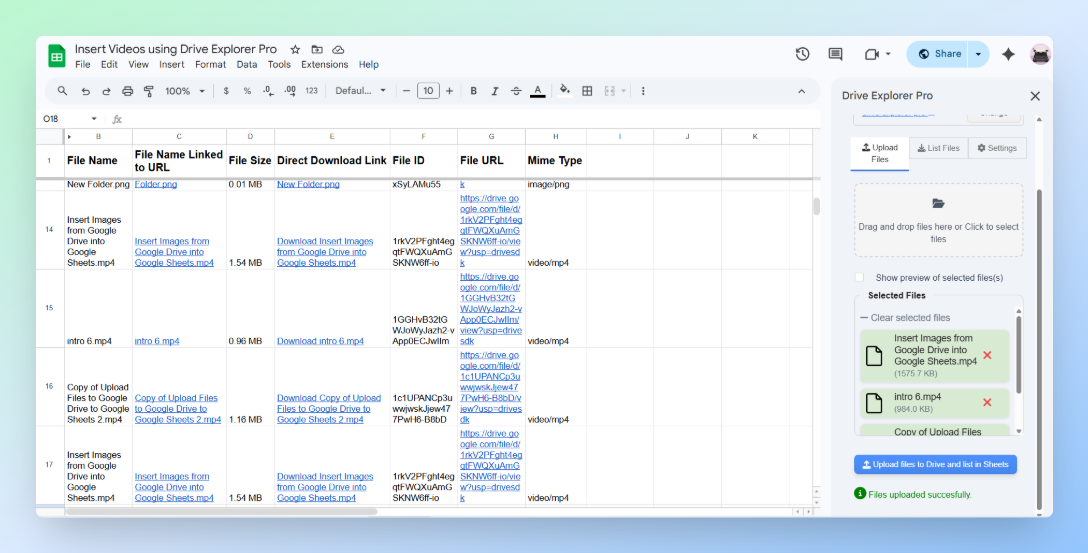This screenshot has height=553, width=1088.
Task: Decrease font size with minus button
Action: (x=407, y=91)
